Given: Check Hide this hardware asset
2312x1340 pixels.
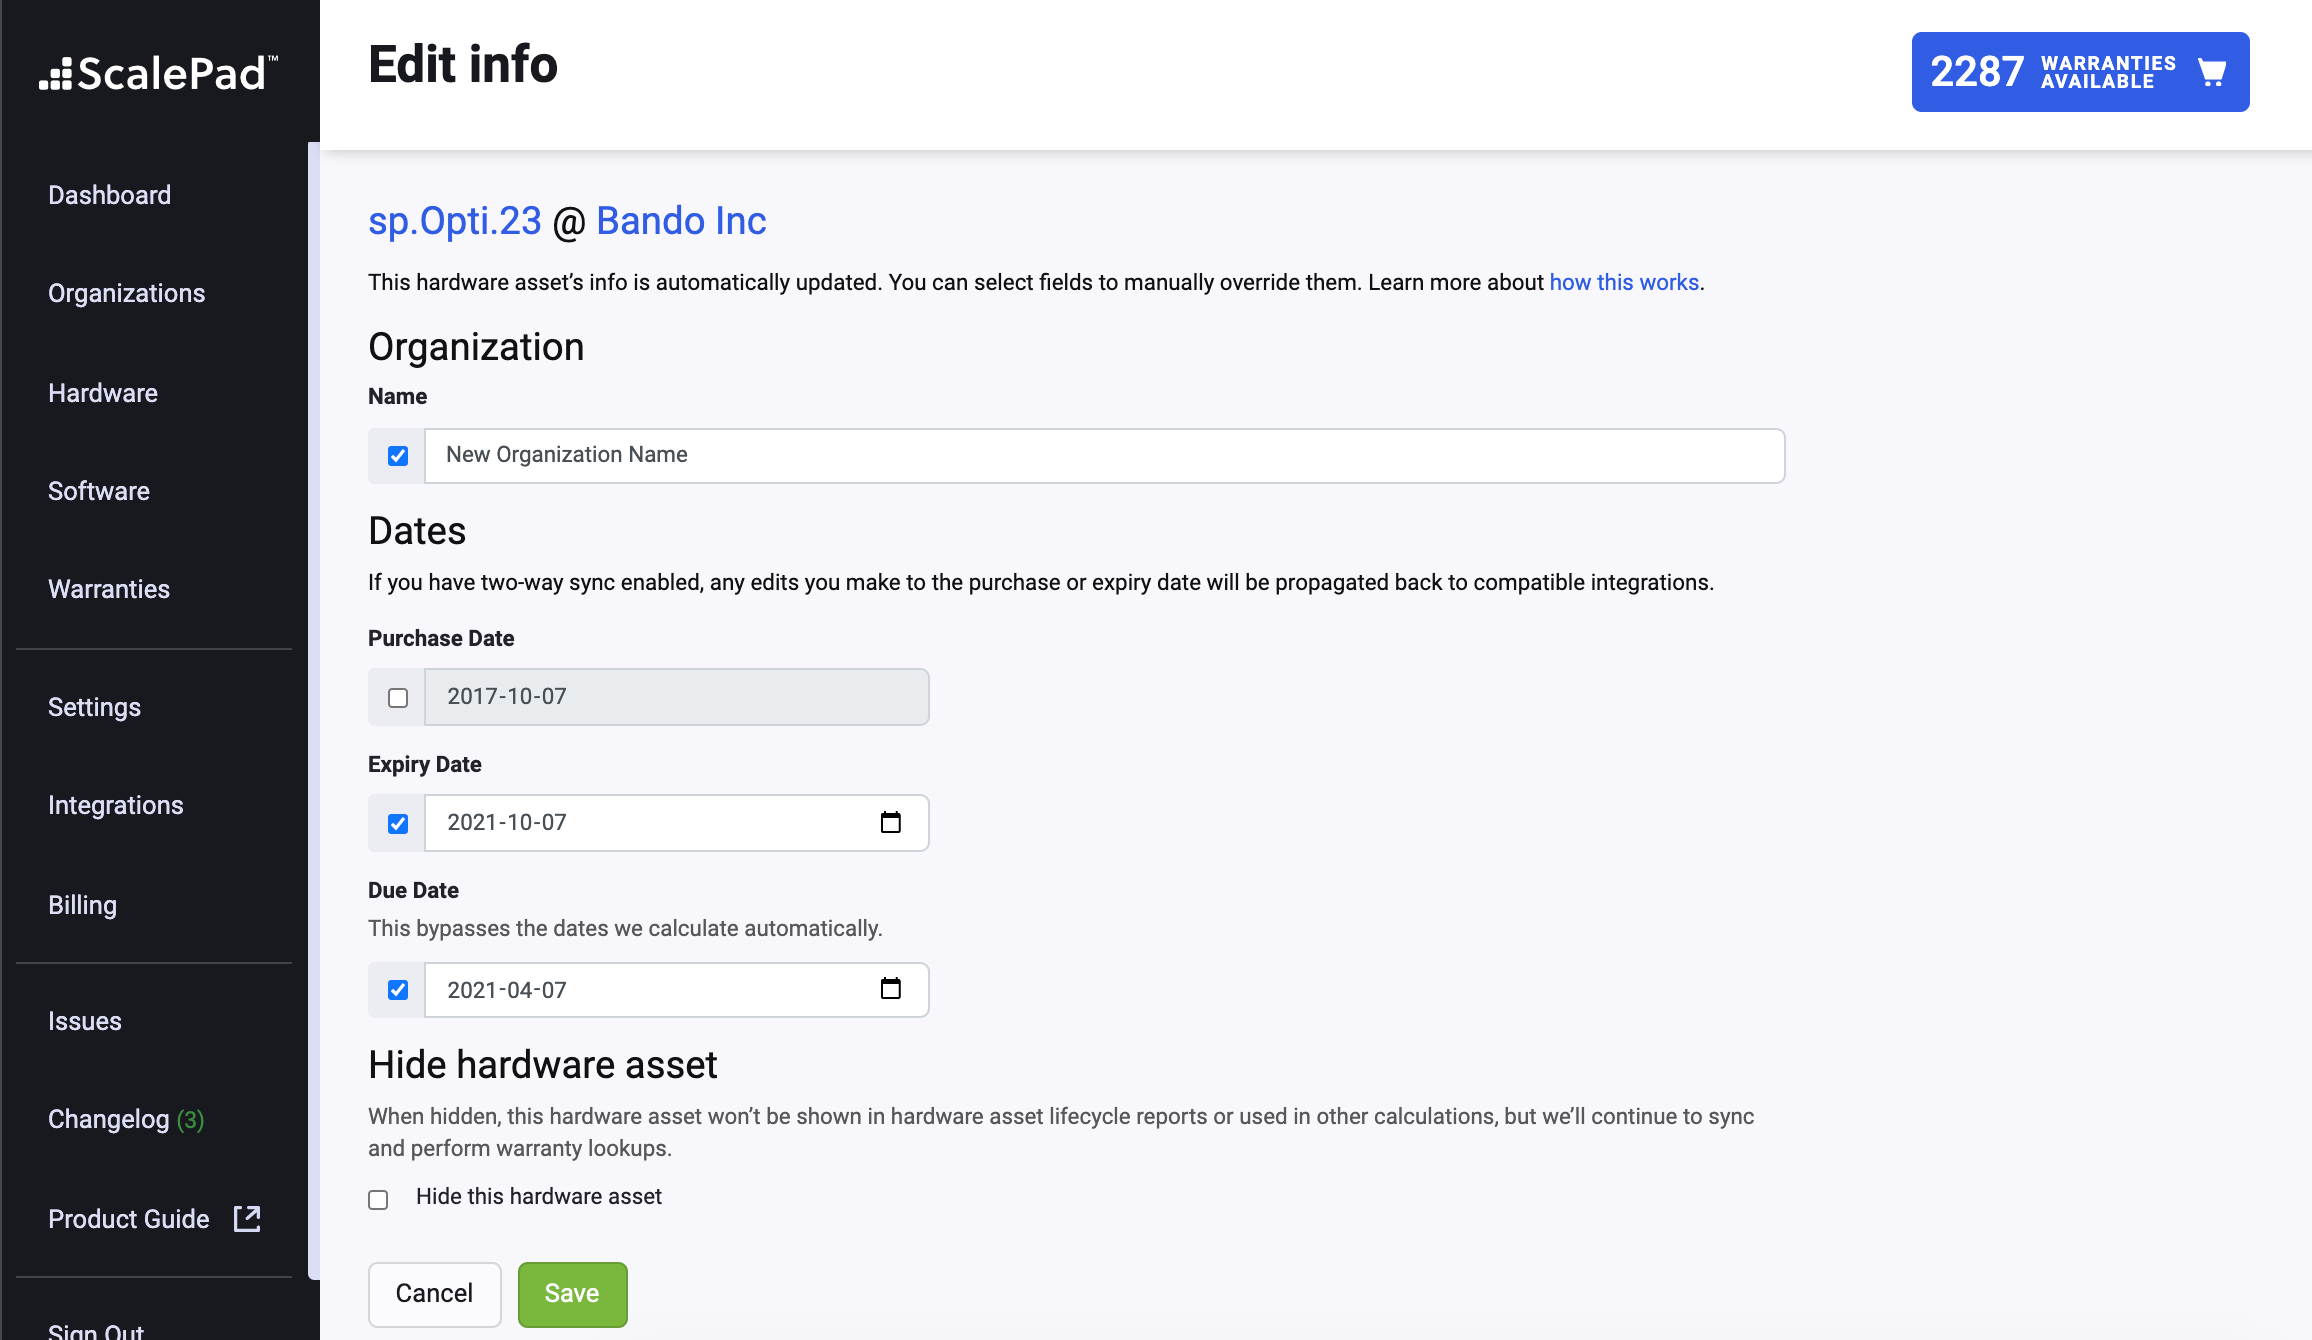Looking at the screenshot, I should [x=378, y=1199].
